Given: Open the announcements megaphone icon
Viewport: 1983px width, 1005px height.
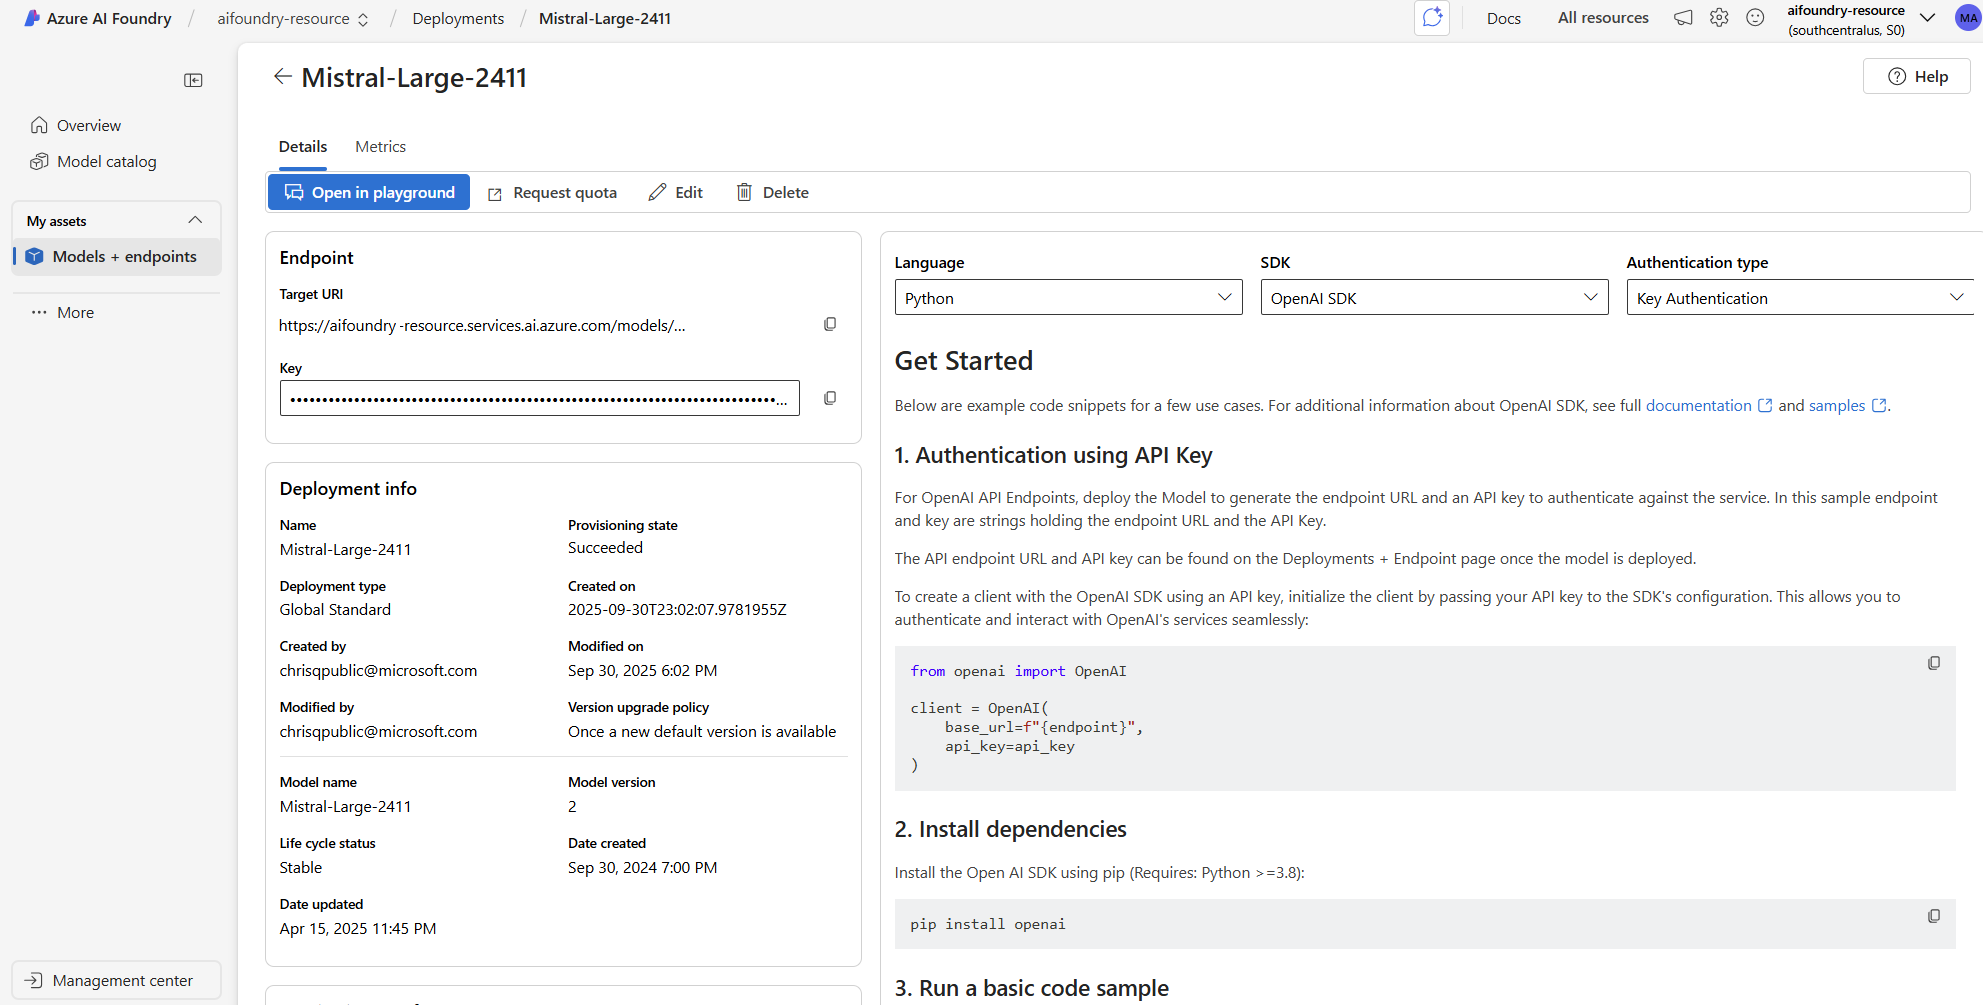Looking at the screenshot, I should point(1684,18).
